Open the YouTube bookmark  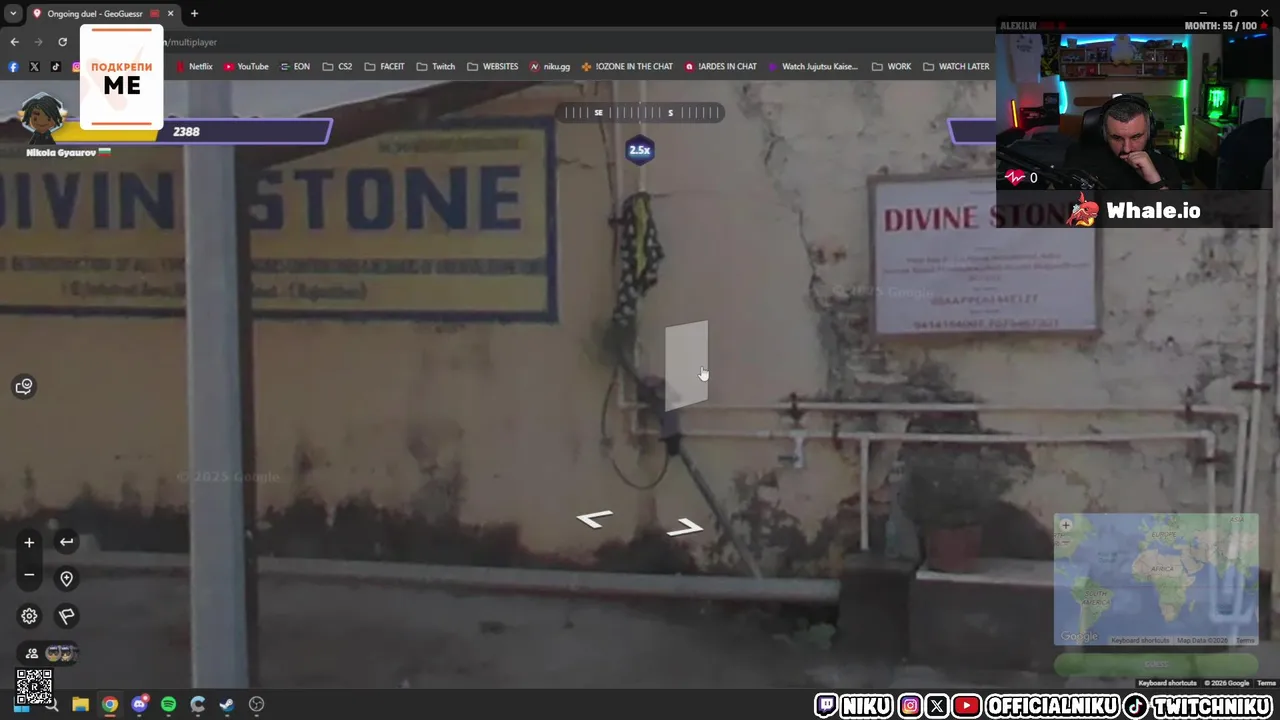246,67
